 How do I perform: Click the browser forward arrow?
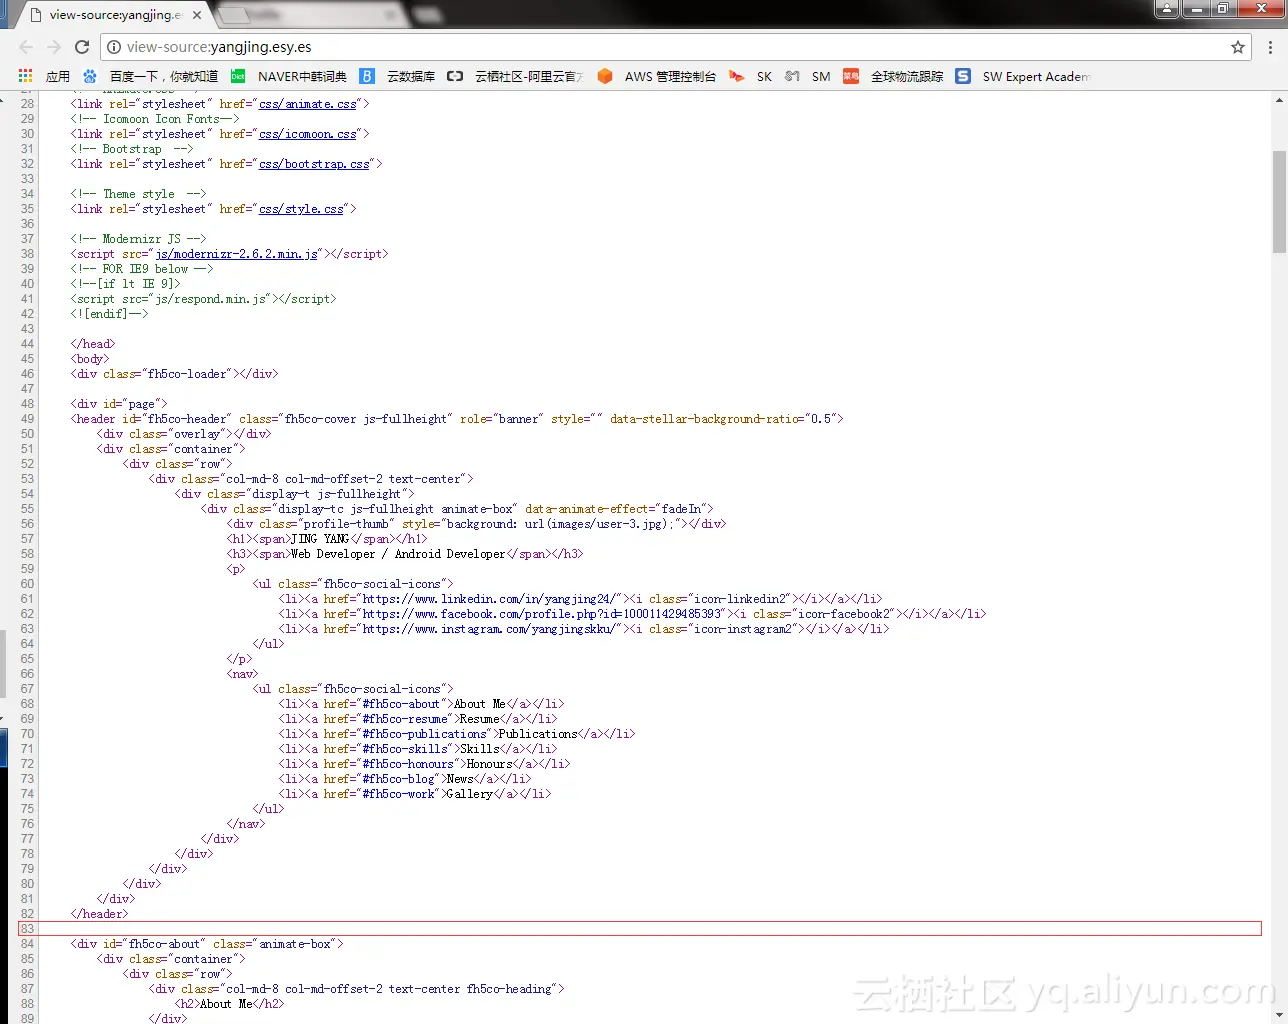pos(54,47)
